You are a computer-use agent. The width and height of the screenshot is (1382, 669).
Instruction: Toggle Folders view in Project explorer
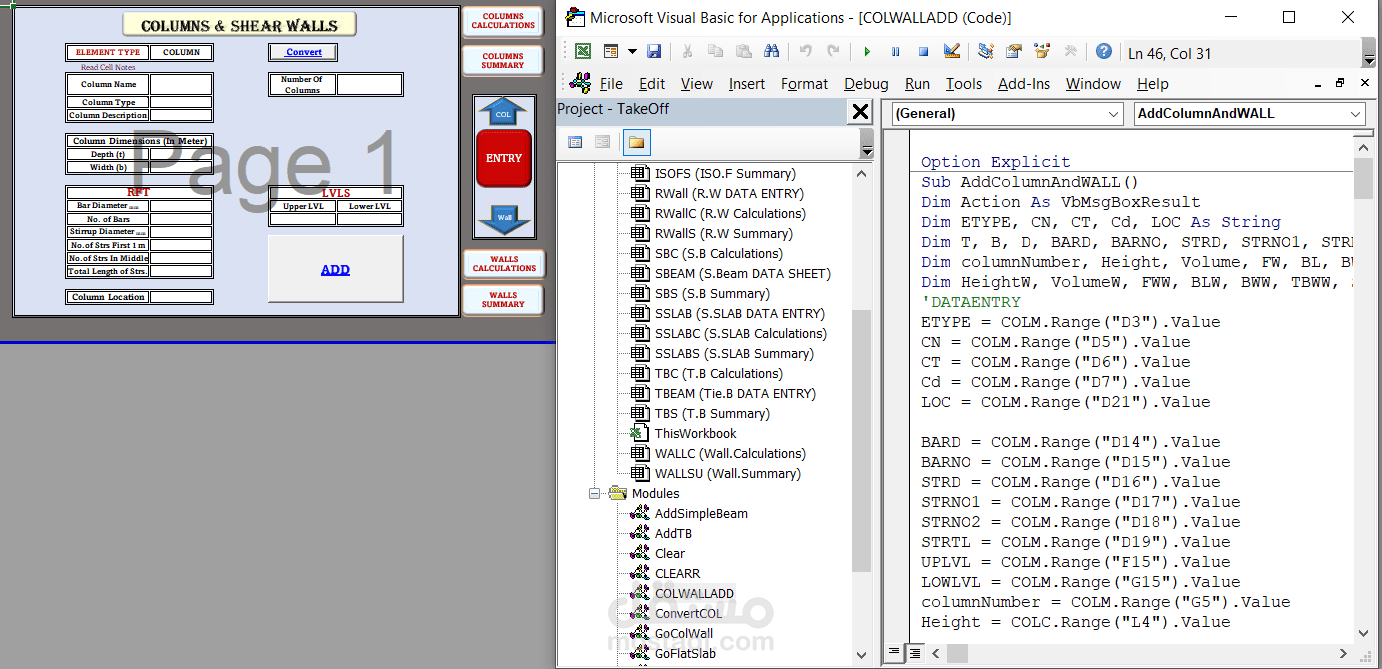tap(636, 142)
